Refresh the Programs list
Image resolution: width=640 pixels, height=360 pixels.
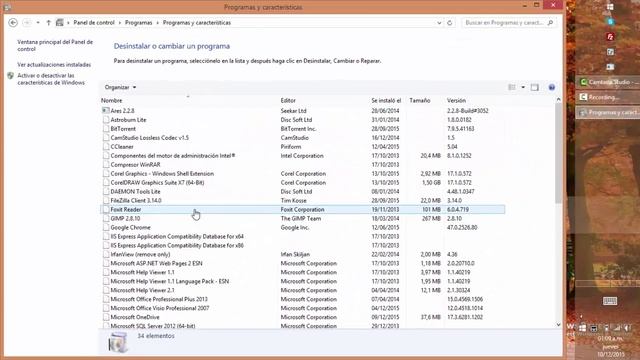point(450,23)
